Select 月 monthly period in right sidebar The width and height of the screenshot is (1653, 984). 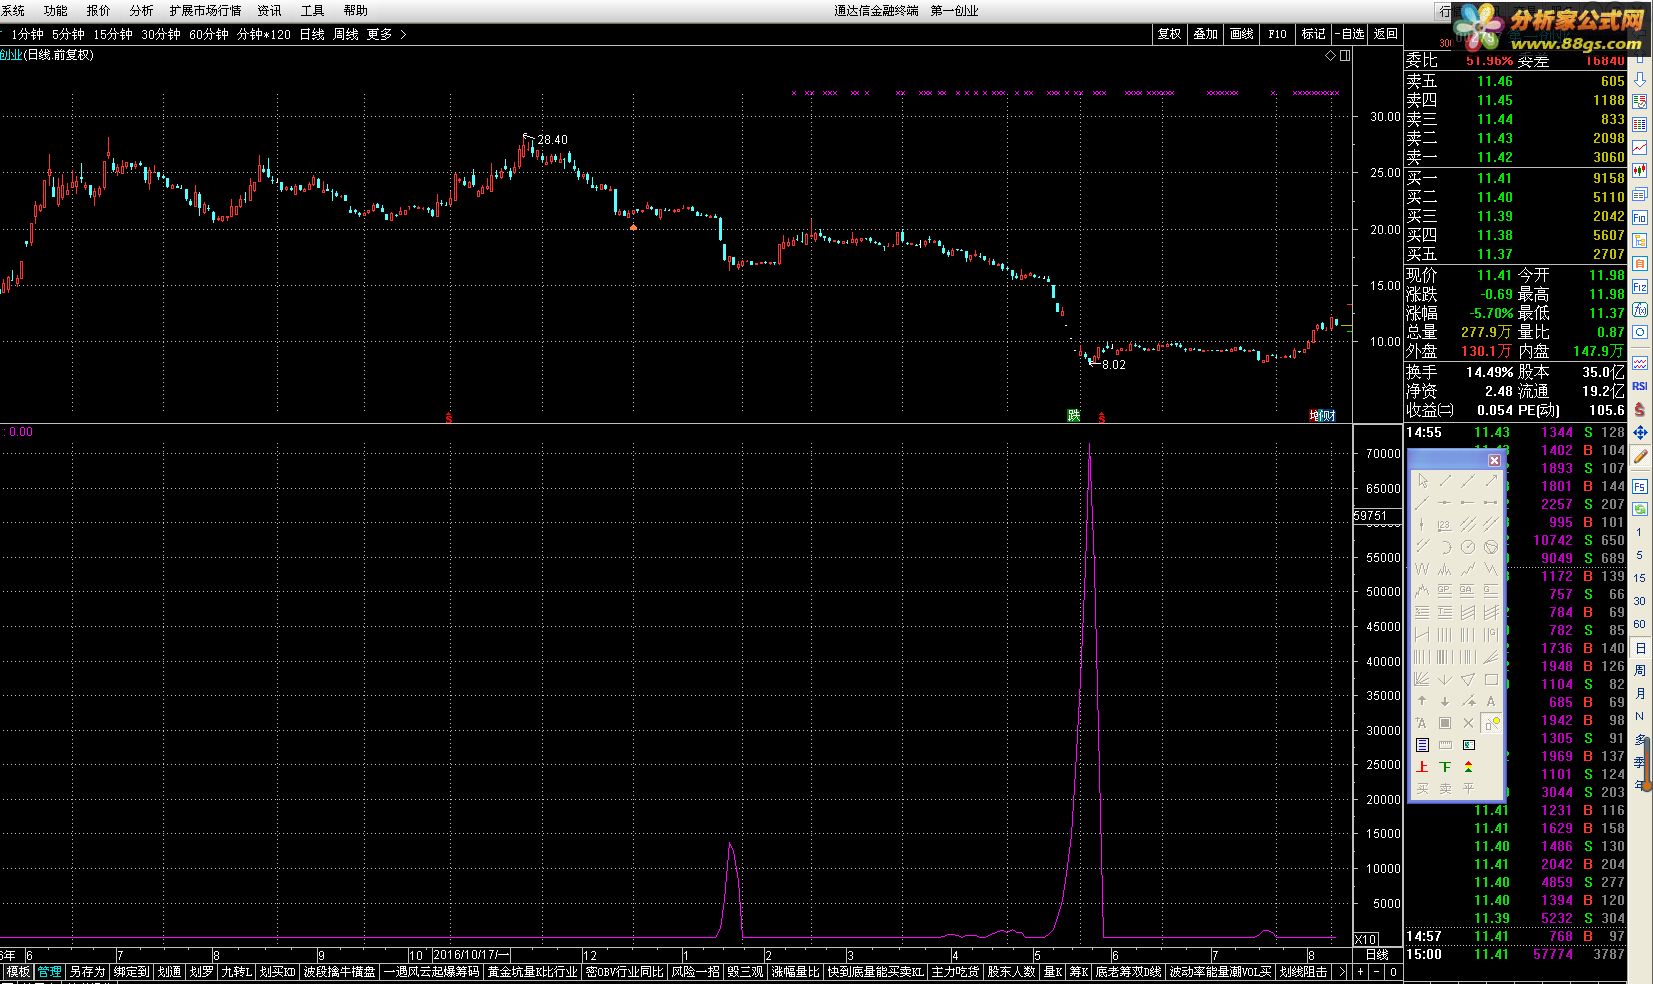(x=1640, y=693)
